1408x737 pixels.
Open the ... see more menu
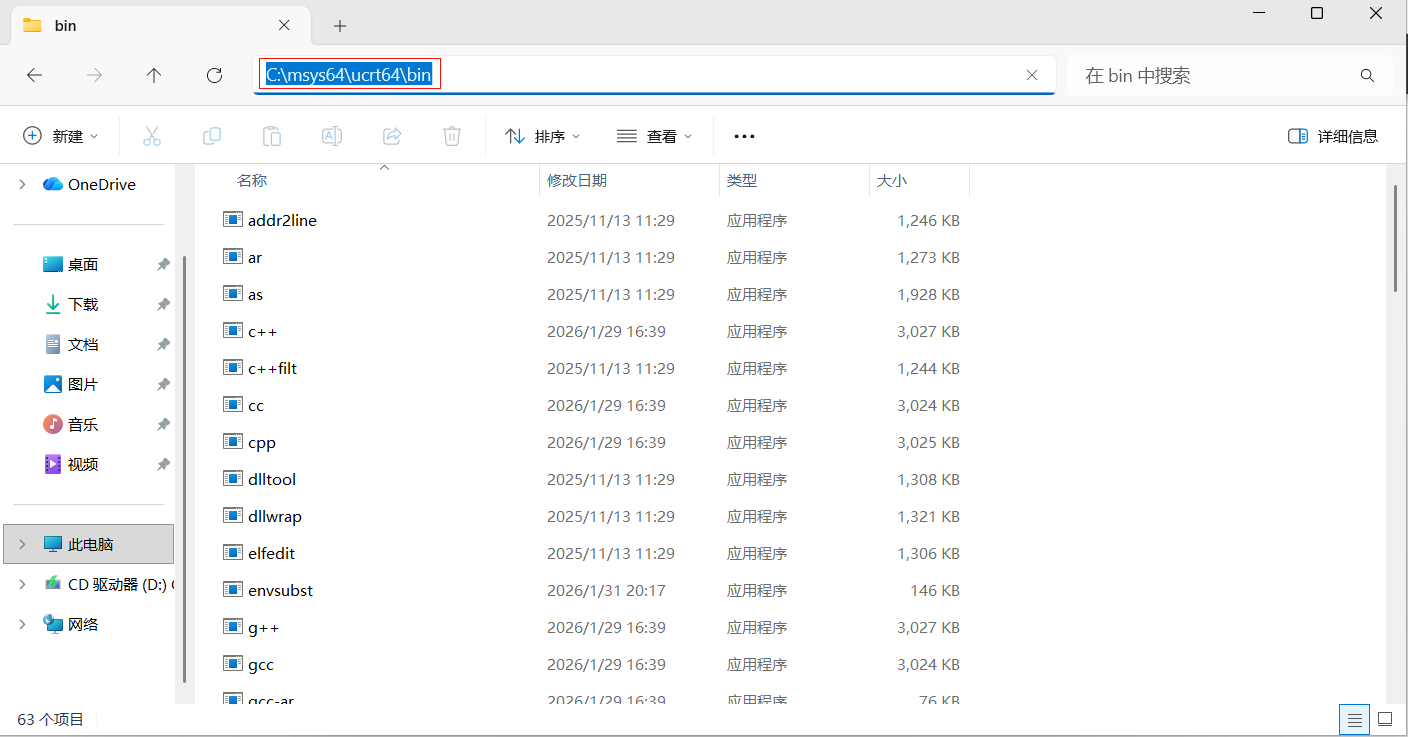743,135
